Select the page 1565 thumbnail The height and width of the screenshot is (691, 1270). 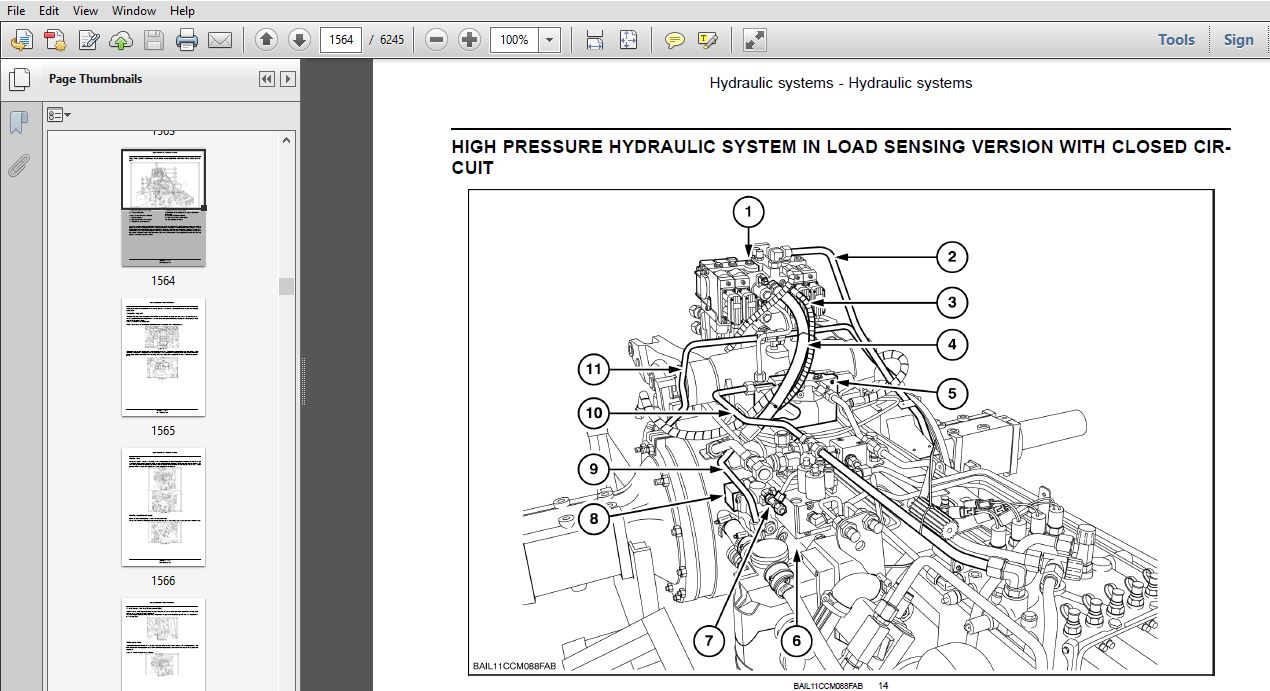pos(163,357)
